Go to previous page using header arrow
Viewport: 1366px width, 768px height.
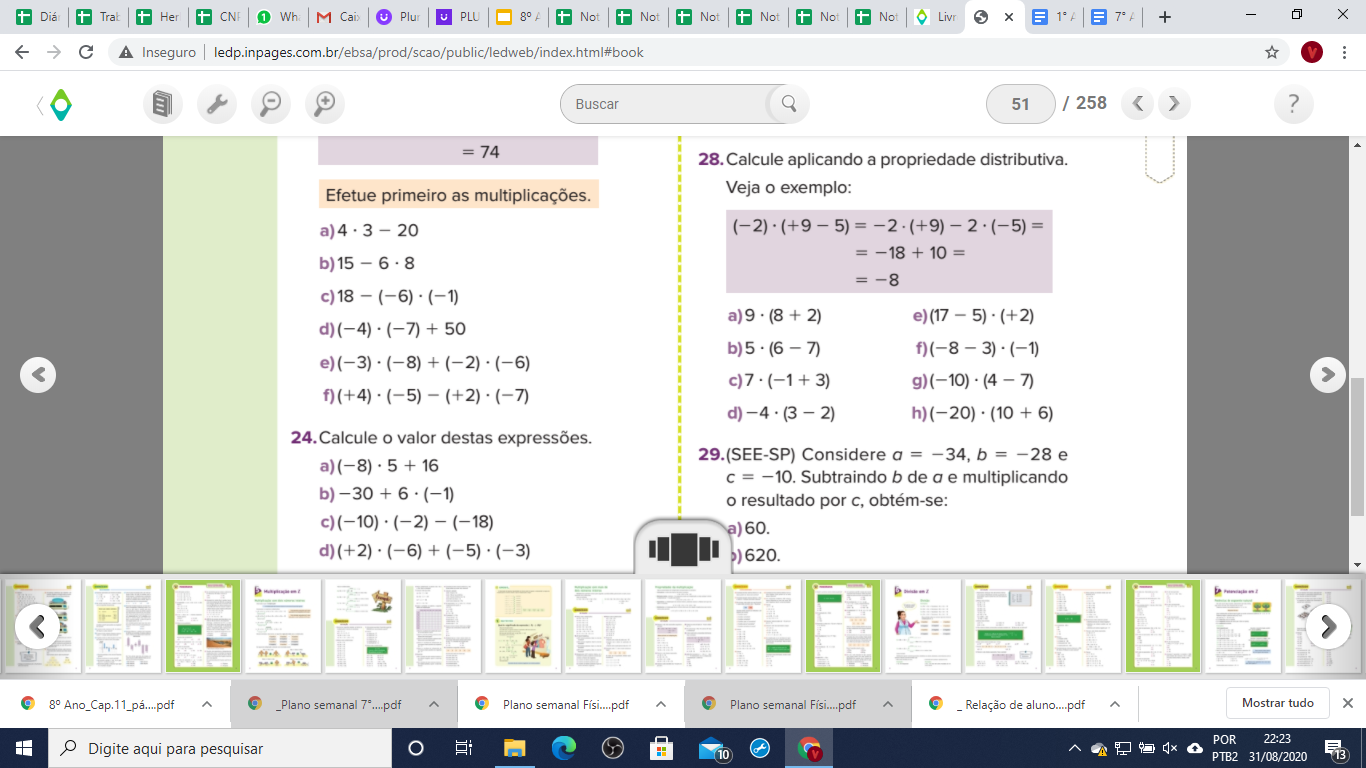pos(1138,104)
